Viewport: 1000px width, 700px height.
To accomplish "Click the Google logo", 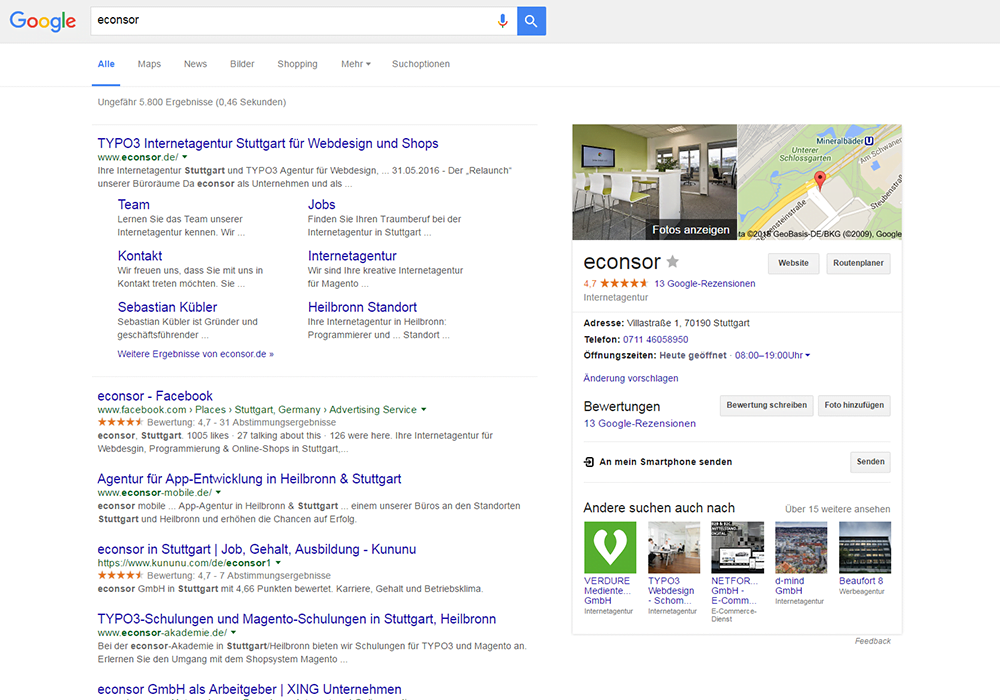I will tap(43, 21).
